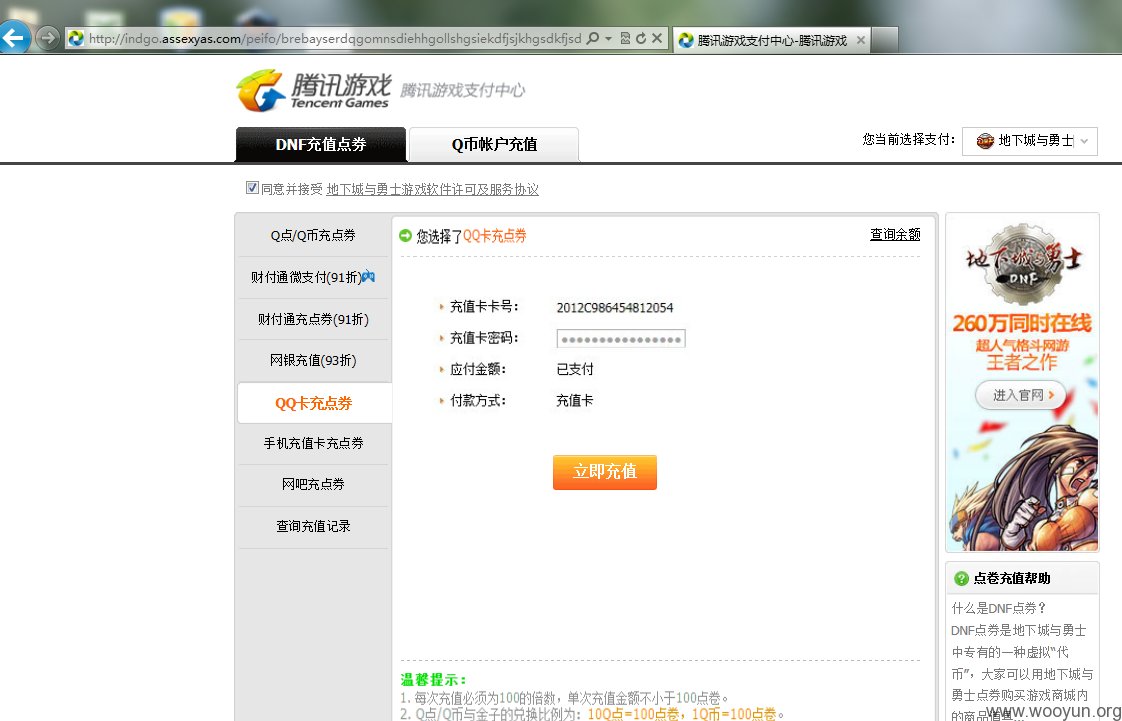Open the 查询余额 link

[895, 234]
